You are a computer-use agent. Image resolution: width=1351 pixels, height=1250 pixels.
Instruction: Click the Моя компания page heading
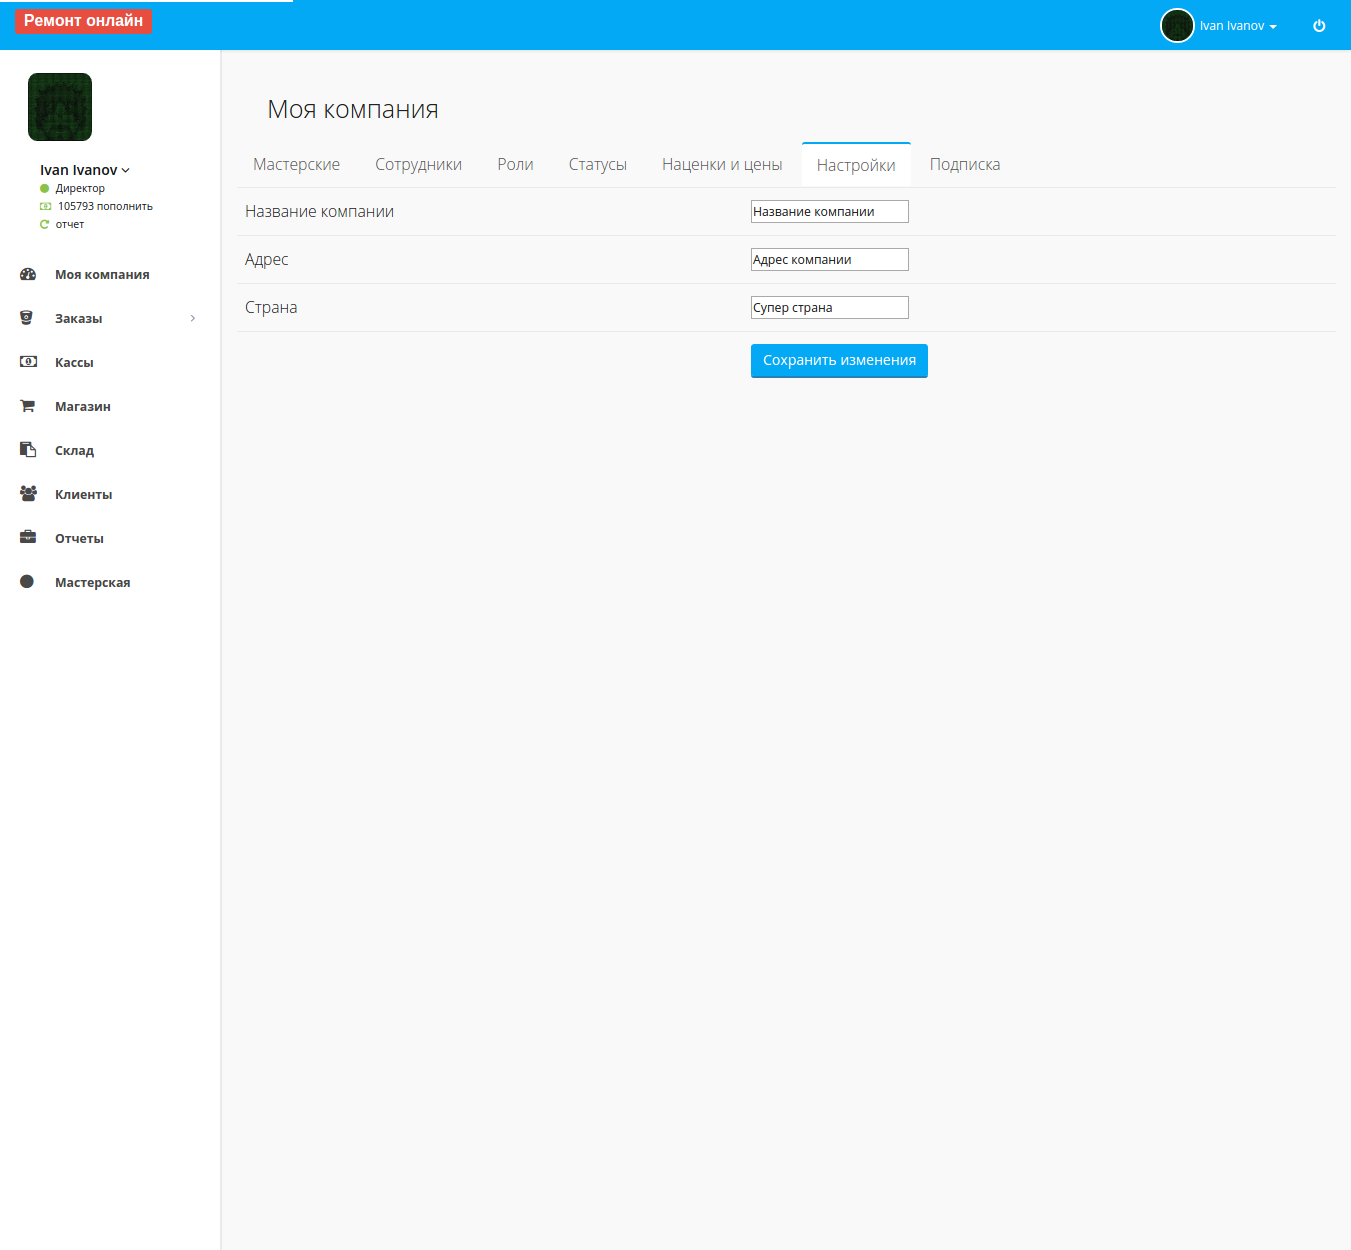(353, 110)
